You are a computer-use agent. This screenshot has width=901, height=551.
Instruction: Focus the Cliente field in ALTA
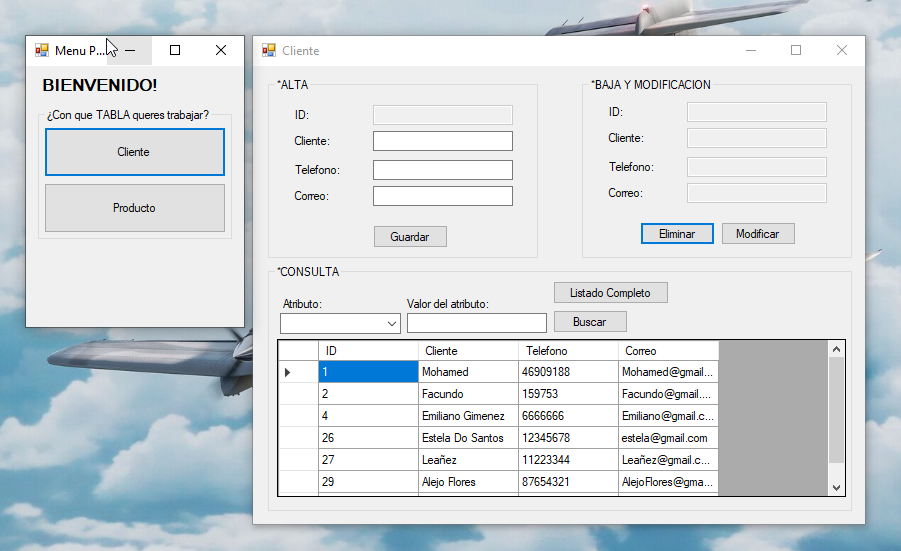point(442,141)
